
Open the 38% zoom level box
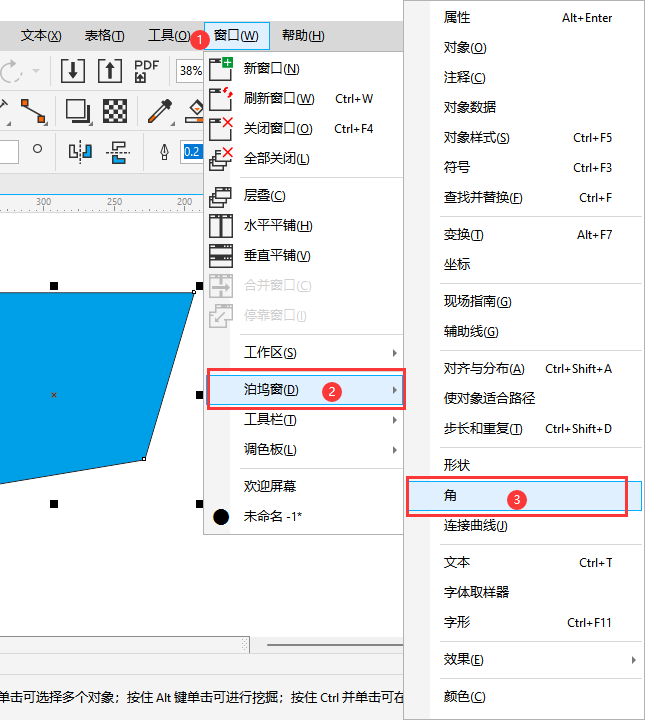[190, 71]
